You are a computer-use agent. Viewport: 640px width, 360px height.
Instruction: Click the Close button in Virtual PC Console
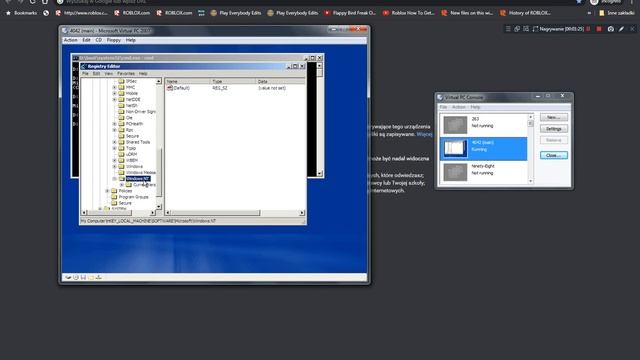(x=553, y=156)
